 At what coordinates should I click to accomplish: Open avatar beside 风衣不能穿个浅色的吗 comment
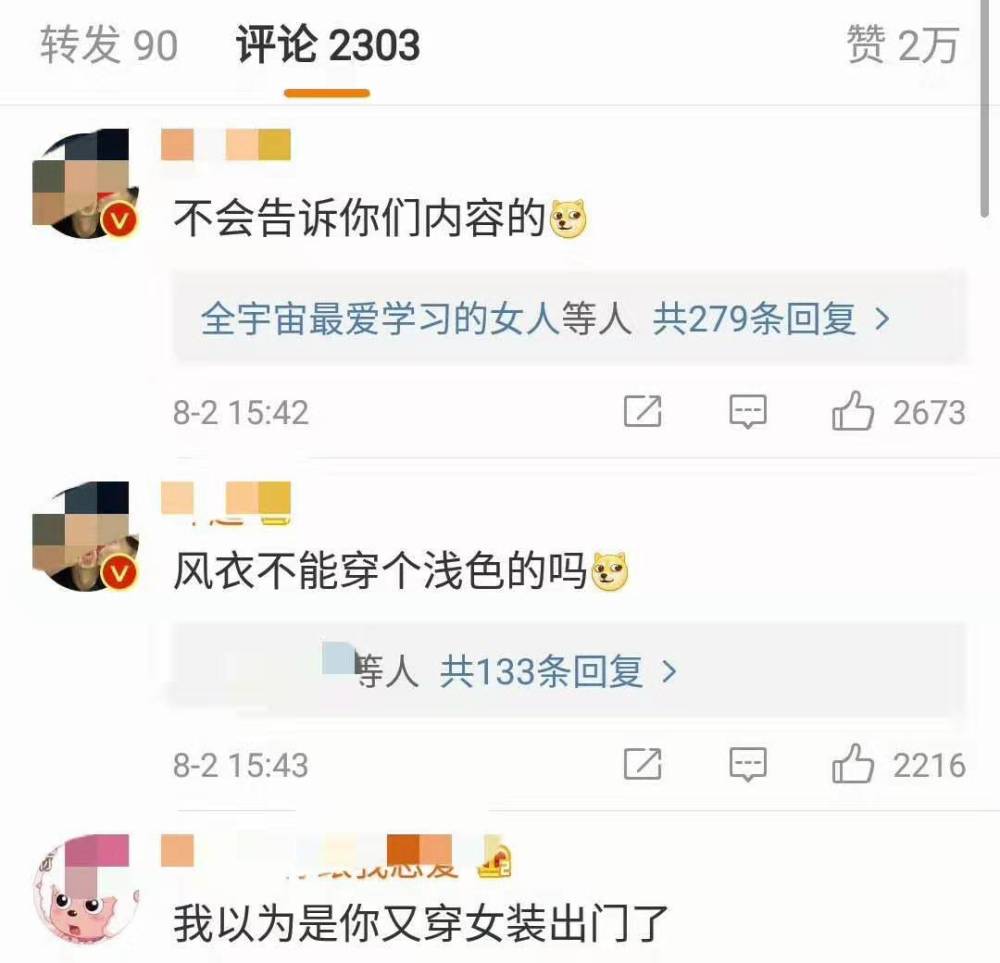pos(86,536)
